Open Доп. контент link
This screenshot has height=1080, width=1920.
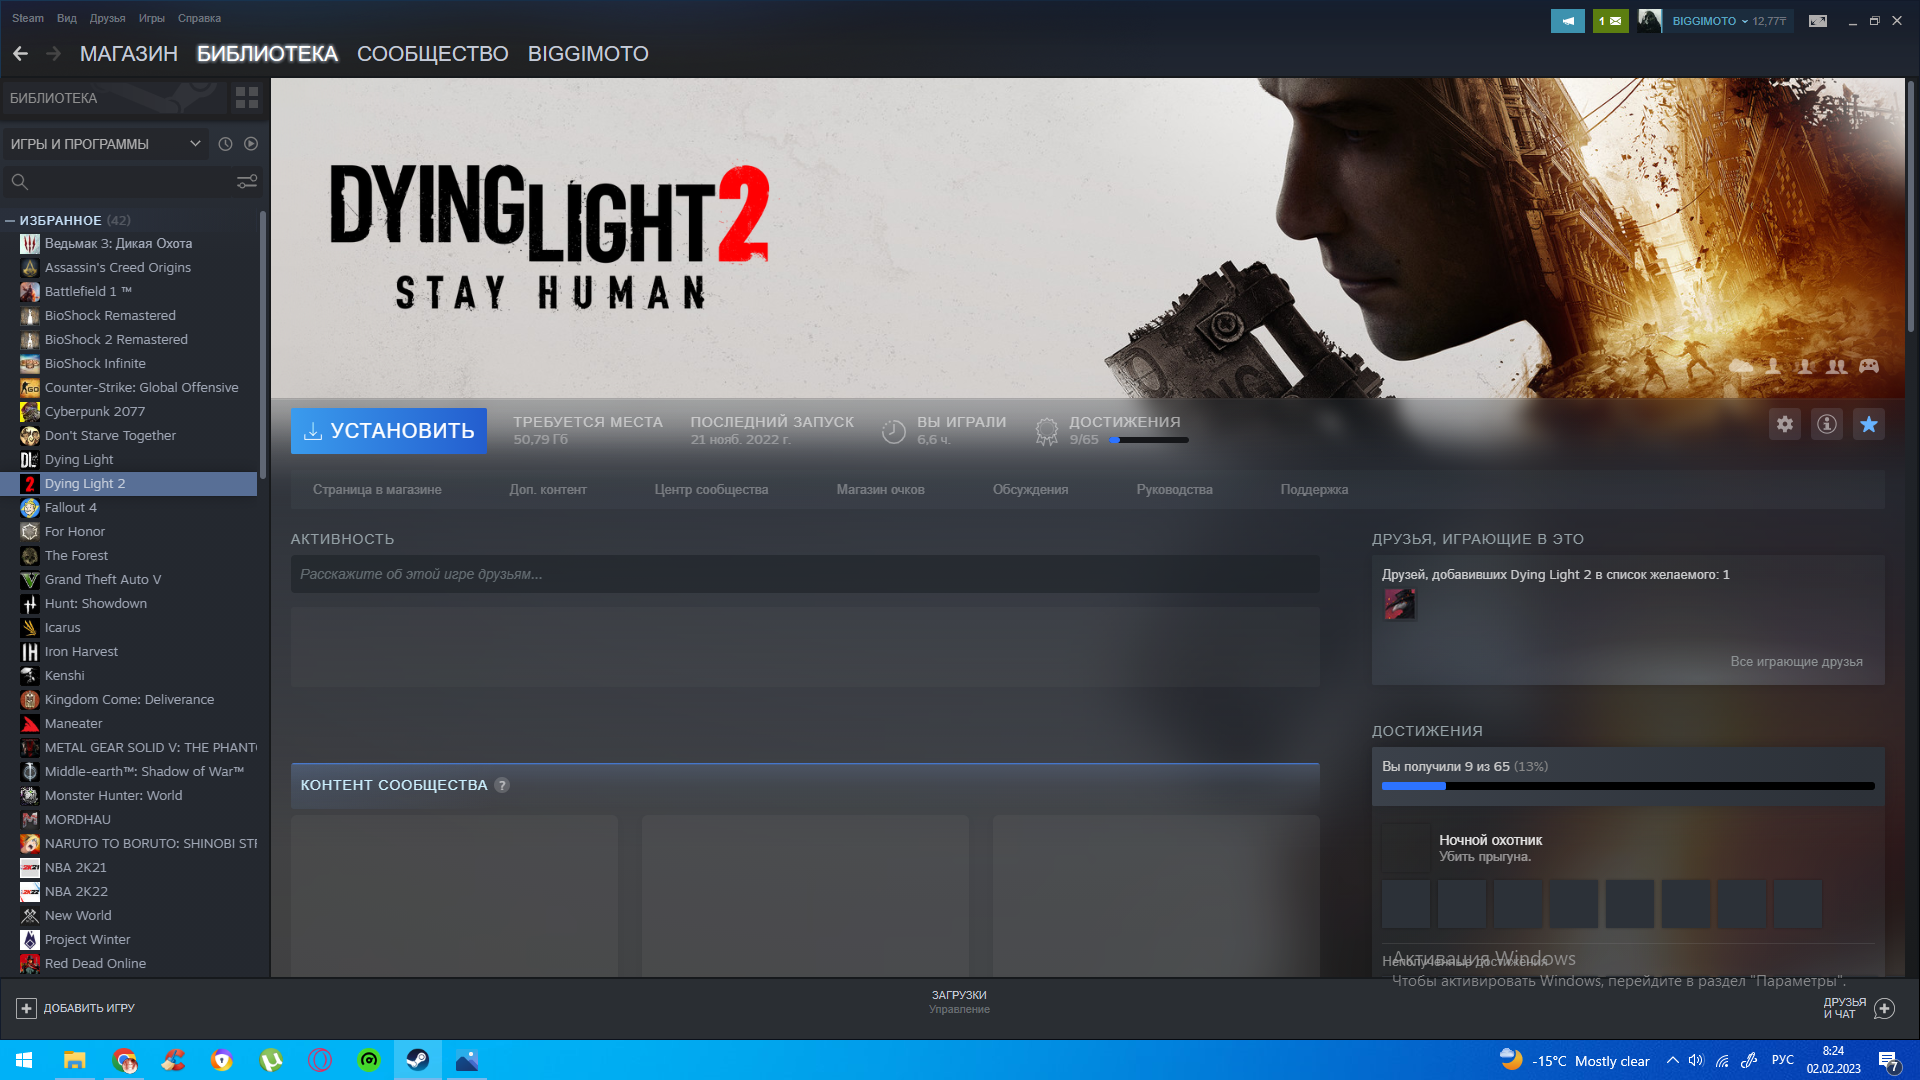coord(548,490)
